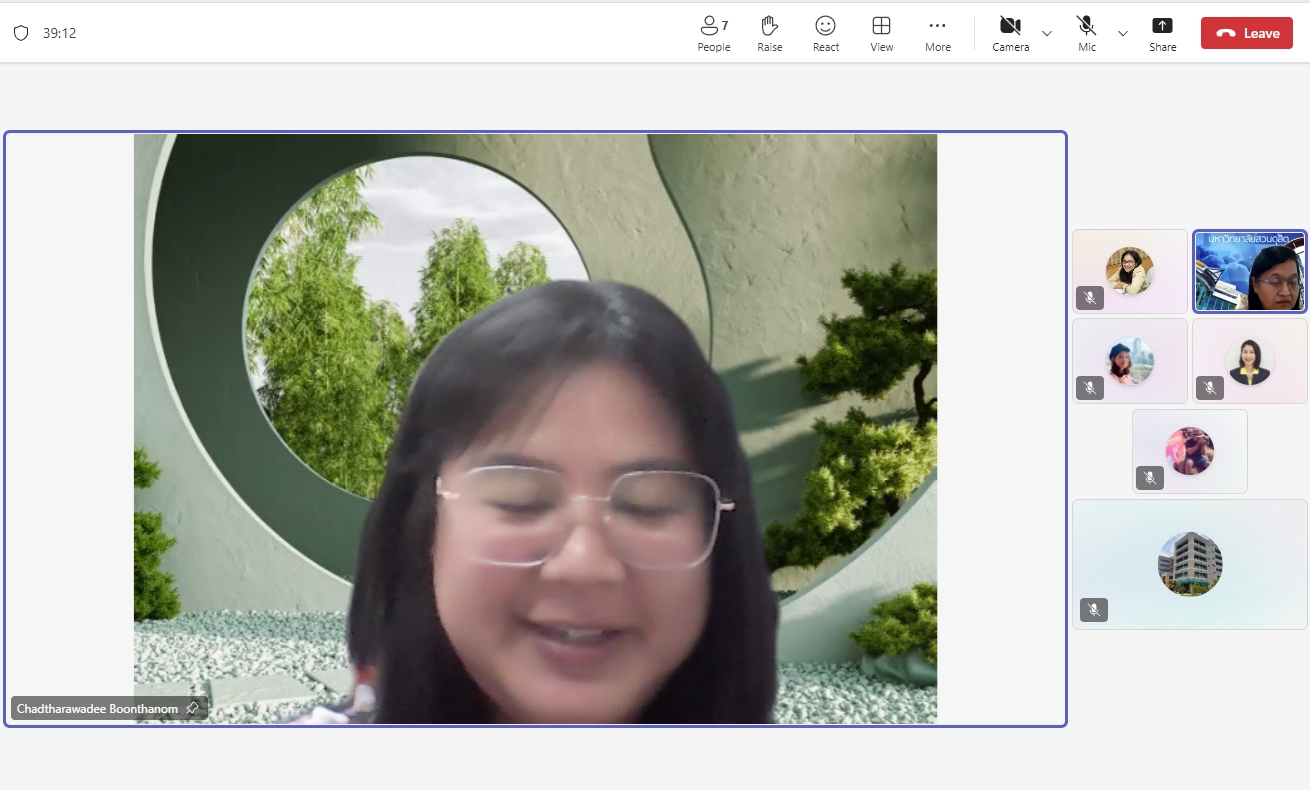
Task: Leave the meeting
Action: pyautogui.click(x=1246, y=33)
